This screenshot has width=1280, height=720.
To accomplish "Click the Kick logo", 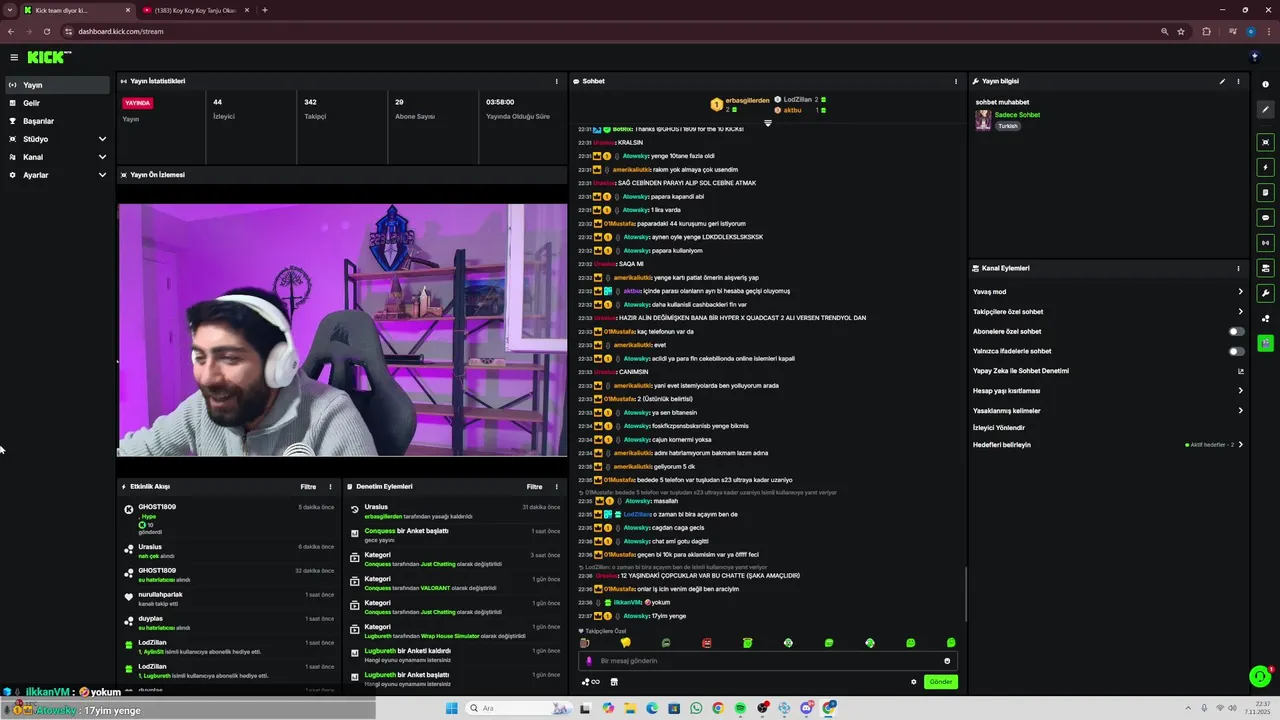I will [x=49, y=57].
